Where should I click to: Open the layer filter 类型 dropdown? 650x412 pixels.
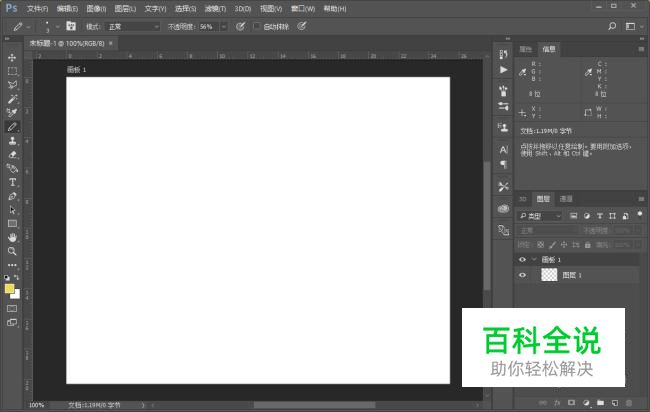tap(540, 216)
